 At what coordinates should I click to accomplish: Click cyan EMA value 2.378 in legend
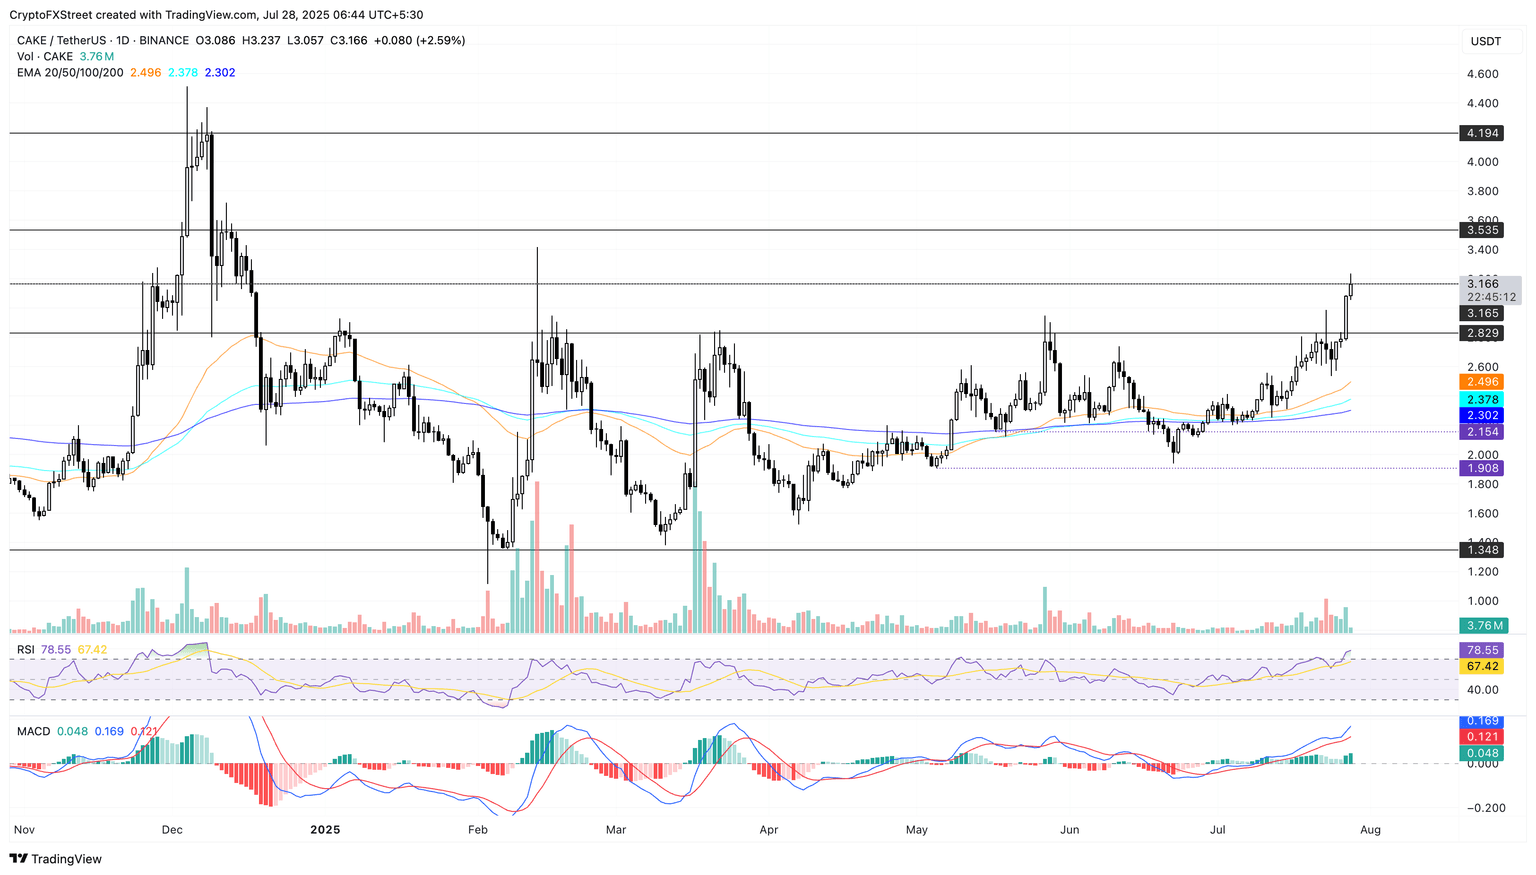pyautogui.click(x=183, y=72)
